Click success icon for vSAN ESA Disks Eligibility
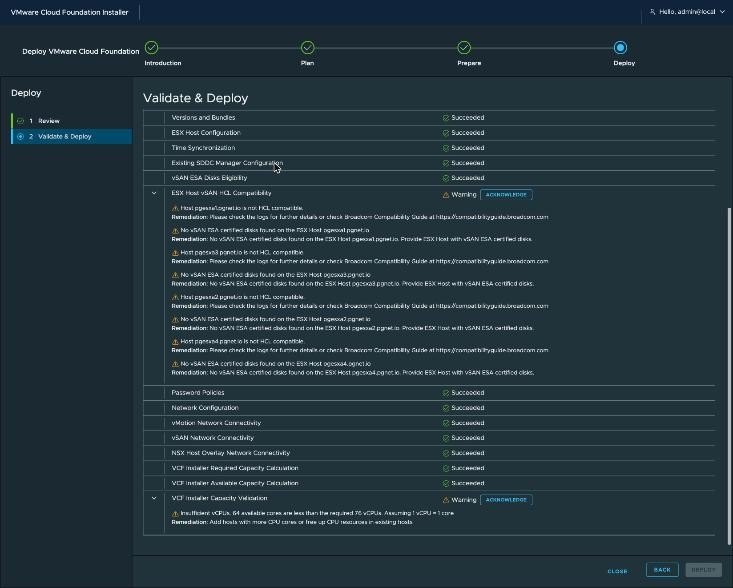The image size is (733, 588). click(x=446, y=178)
